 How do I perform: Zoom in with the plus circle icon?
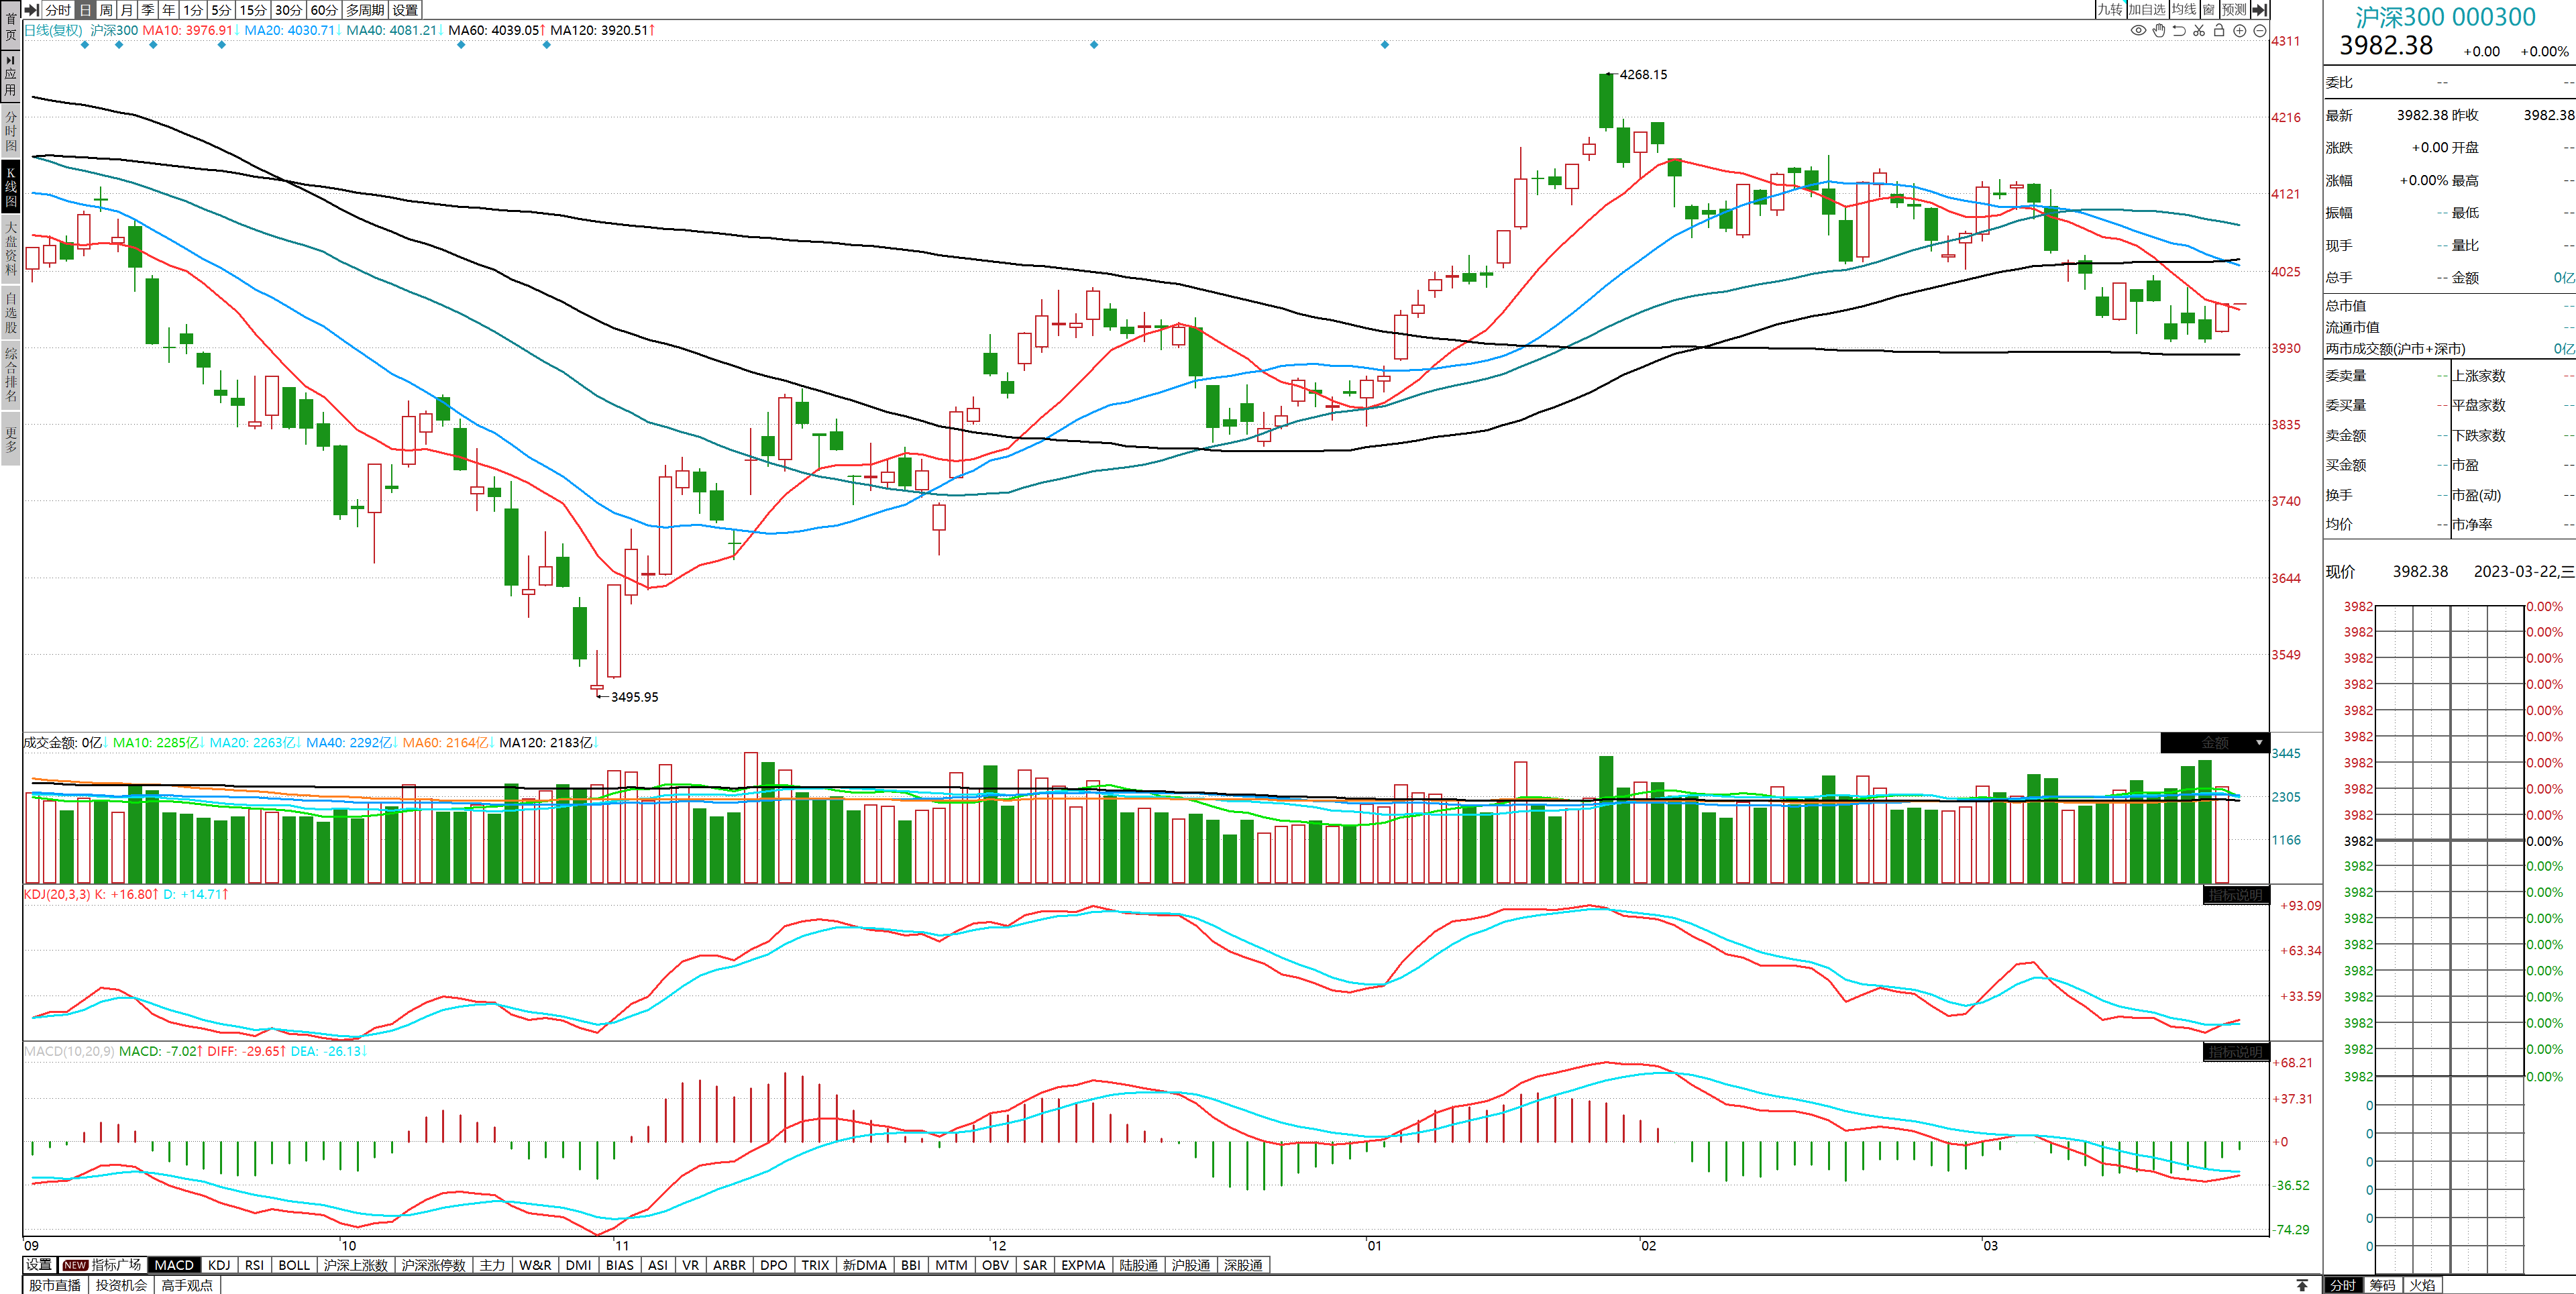(x=2240, y=30)
